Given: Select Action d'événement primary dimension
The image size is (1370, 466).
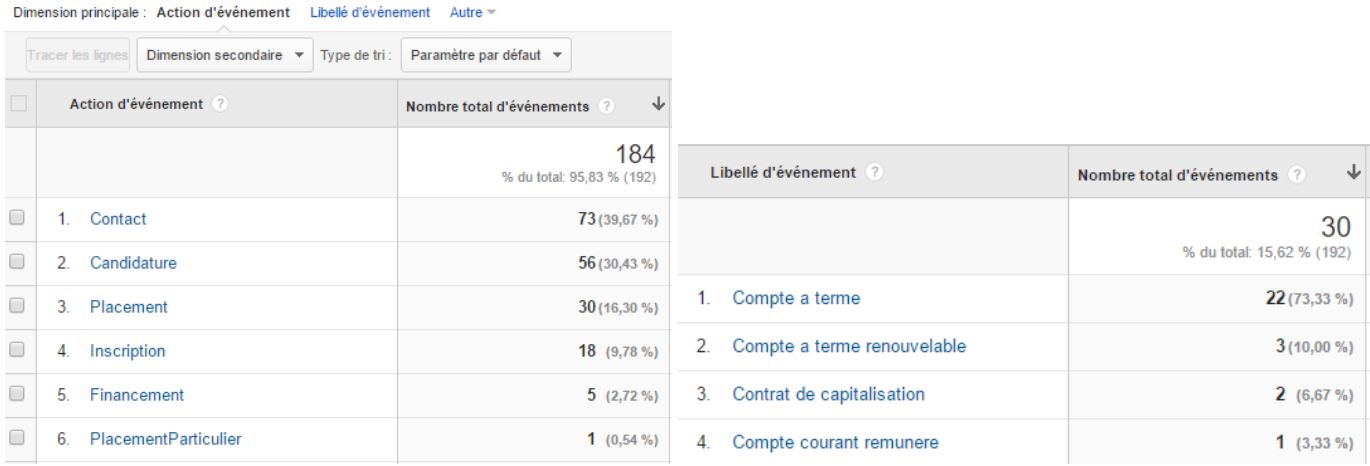Looking at the screenshot, I should click(x=223, y=12).
